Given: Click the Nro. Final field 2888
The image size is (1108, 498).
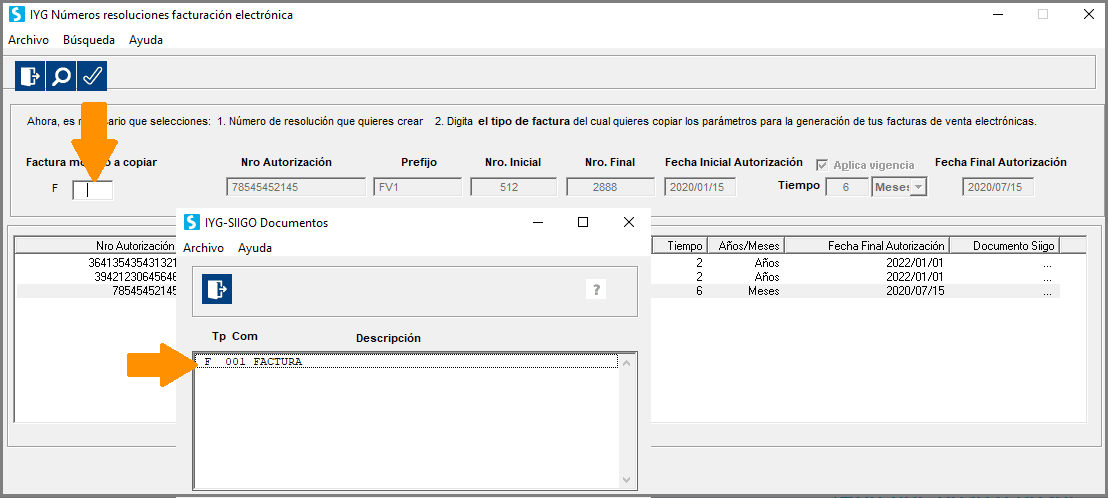Looking at the screenshot, I should pos(609,187).
